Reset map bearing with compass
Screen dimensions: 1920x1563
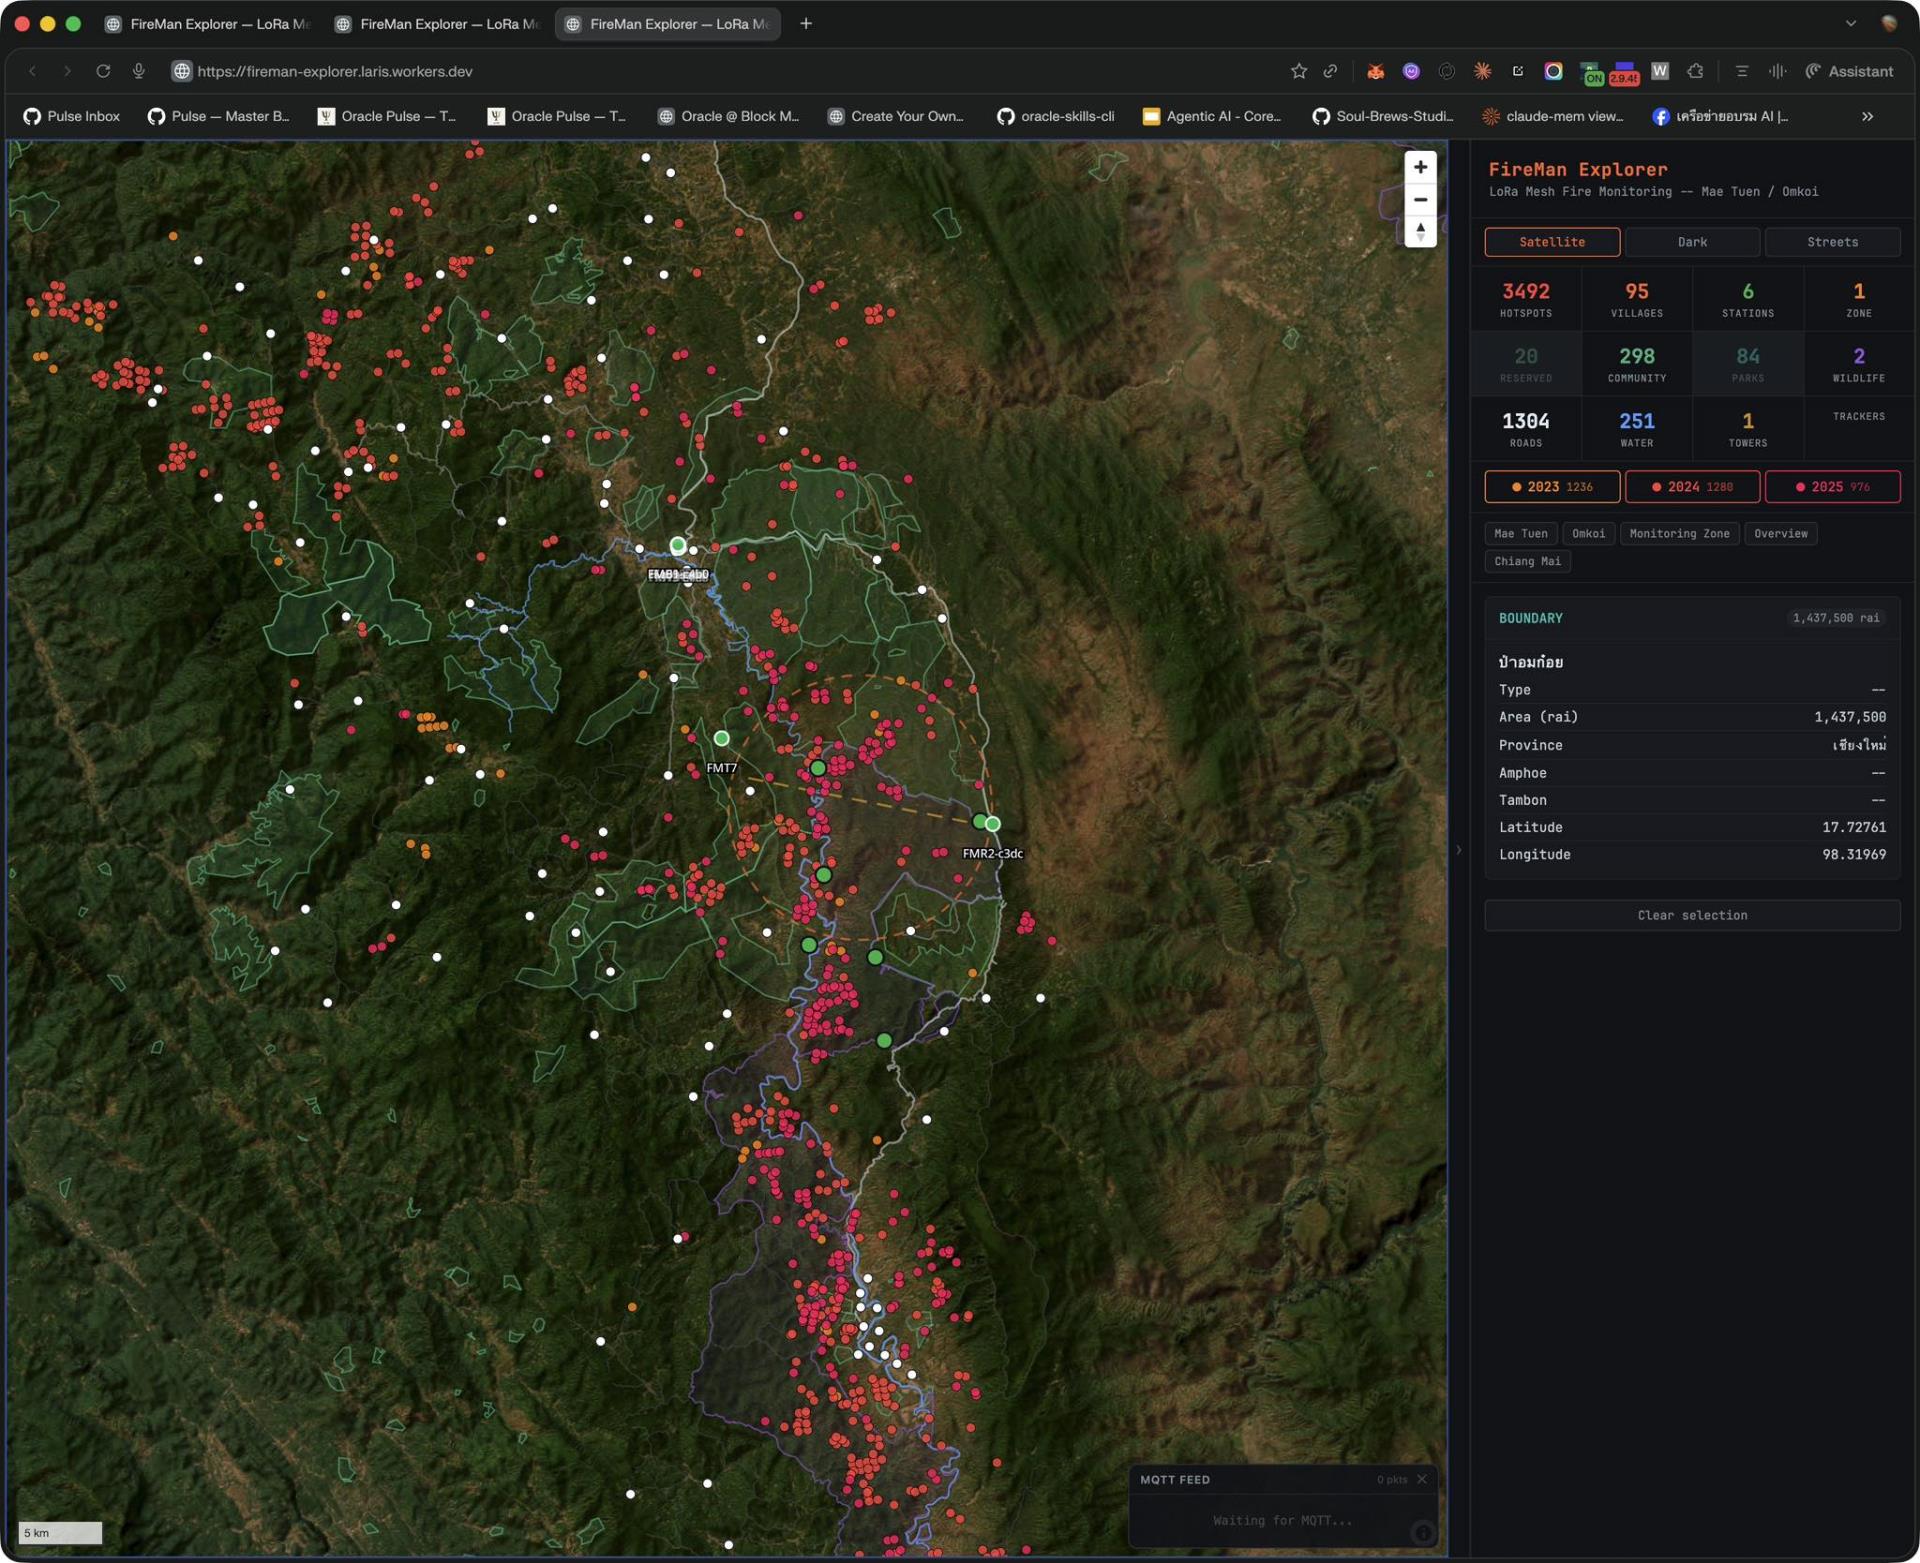coord(1420,232)
